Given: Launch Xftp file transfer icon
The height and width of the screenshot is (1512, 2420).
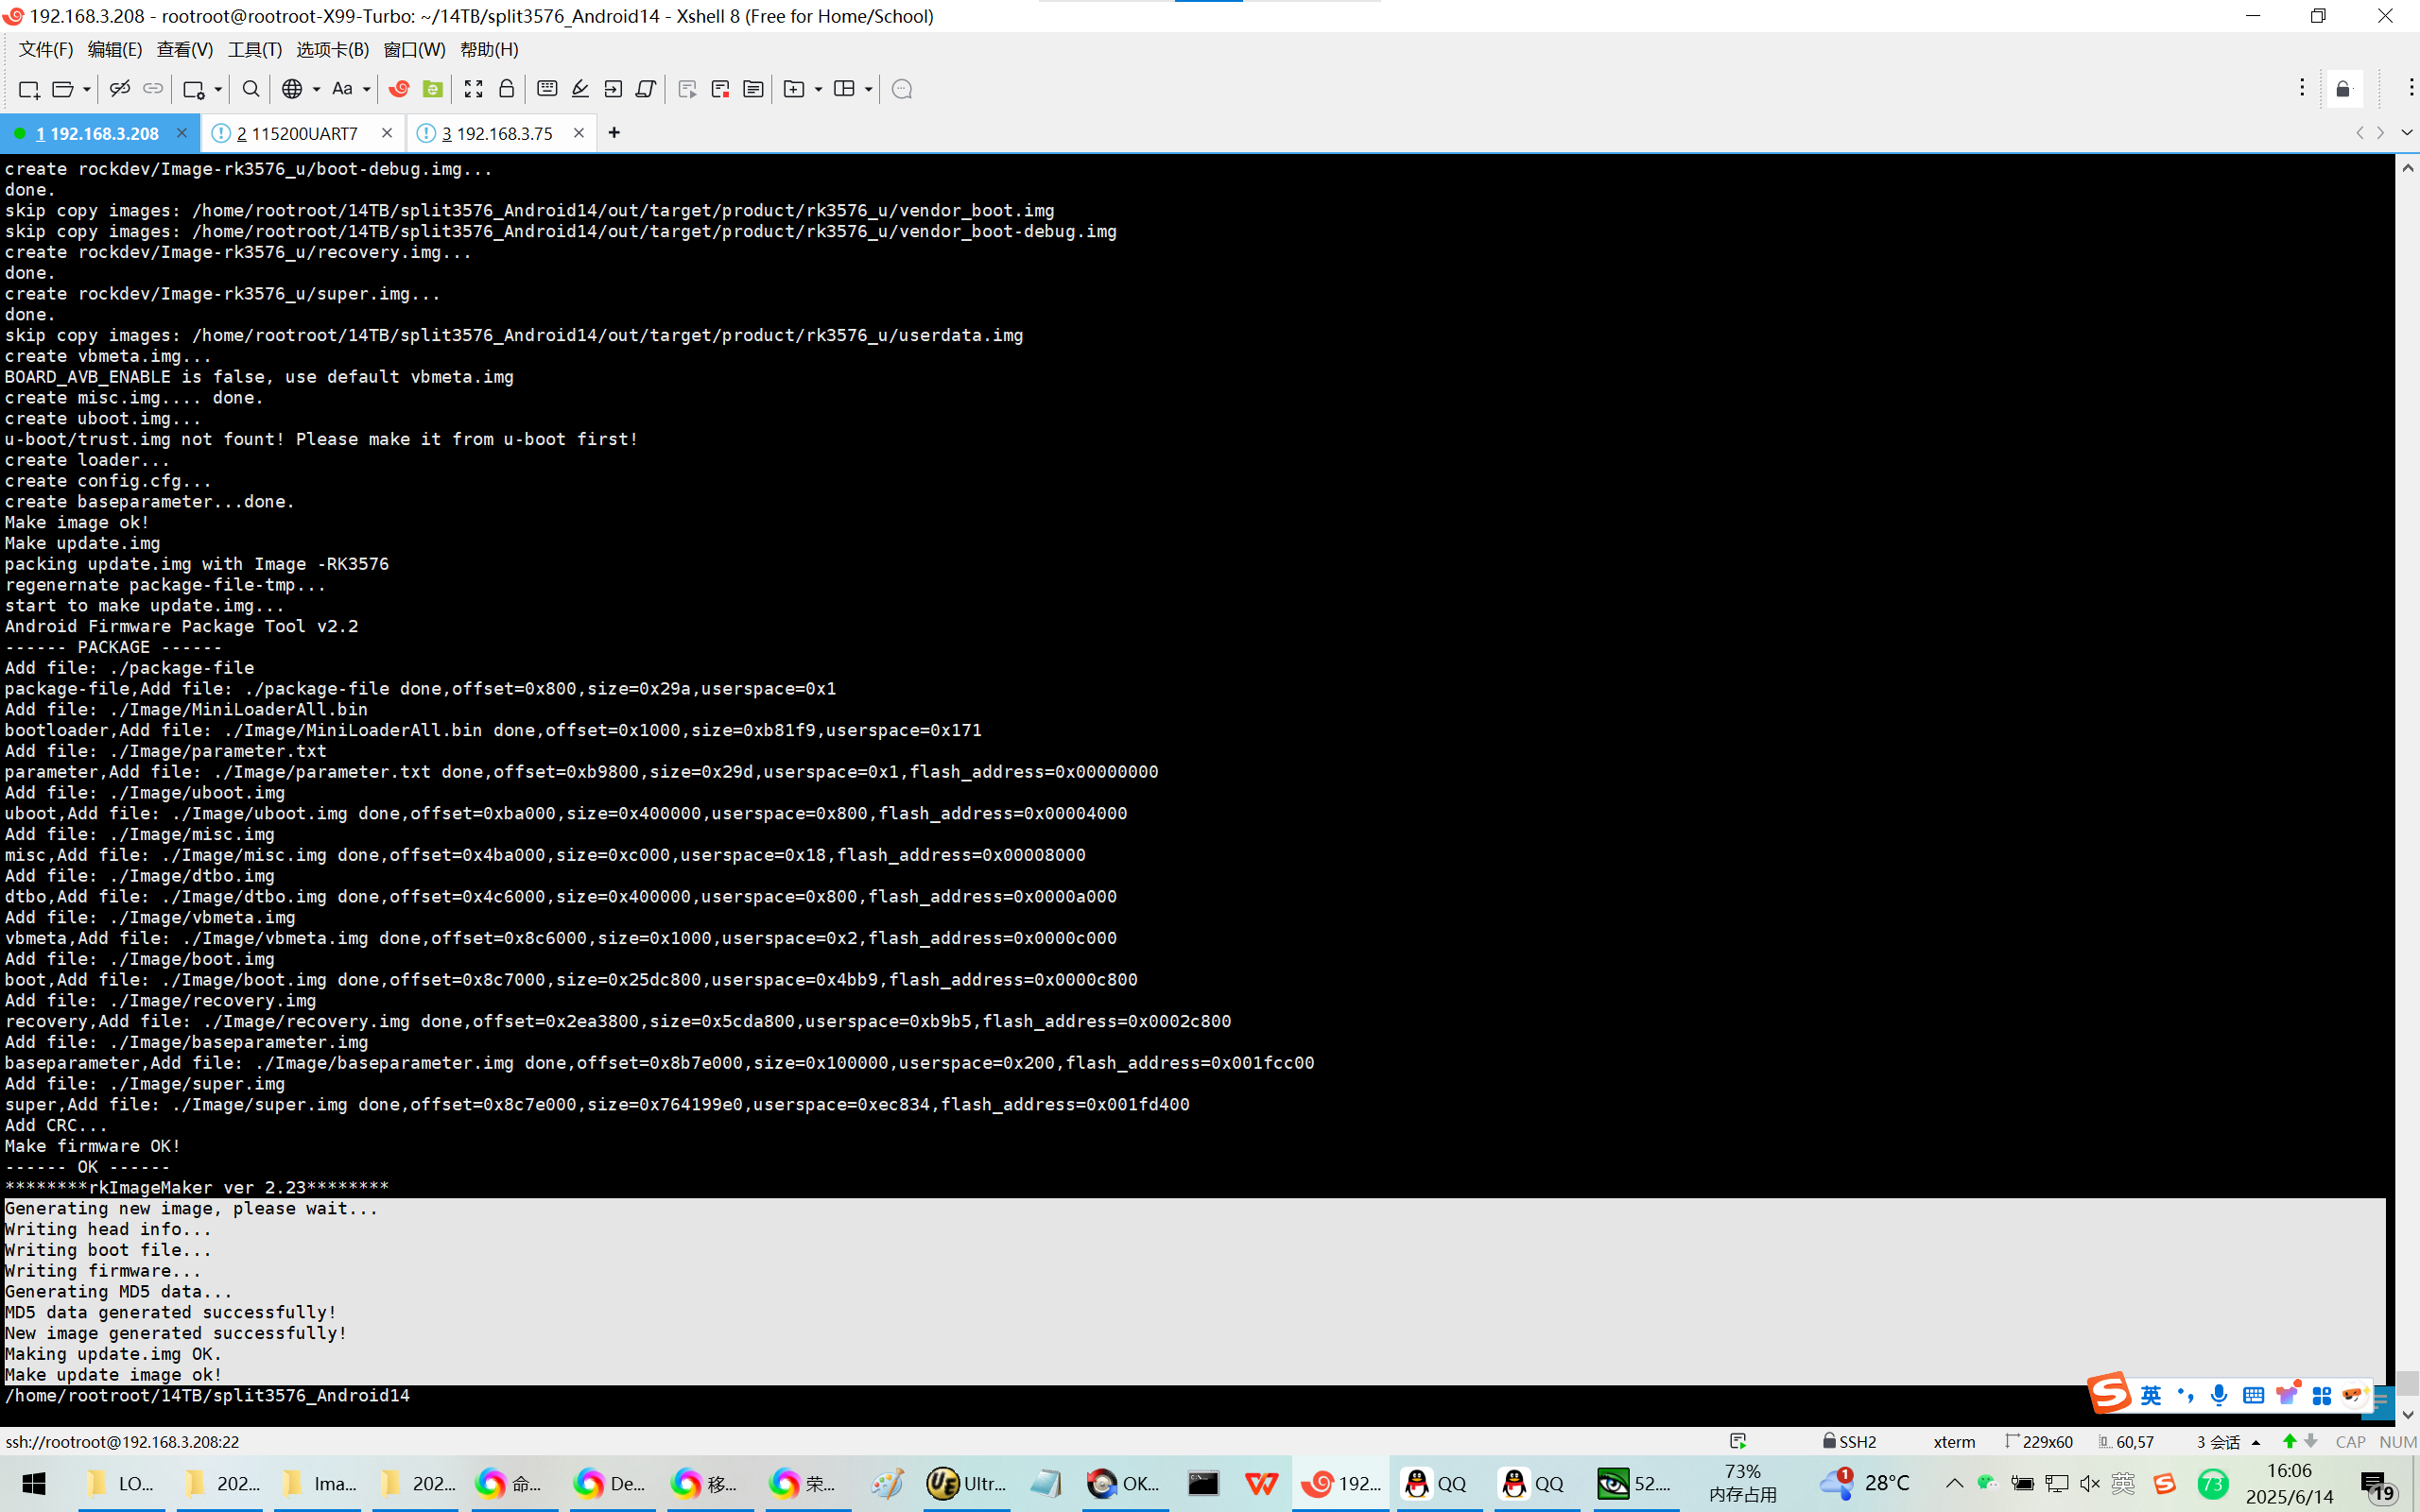Looking at the screenshot, I should pos(433,89).
